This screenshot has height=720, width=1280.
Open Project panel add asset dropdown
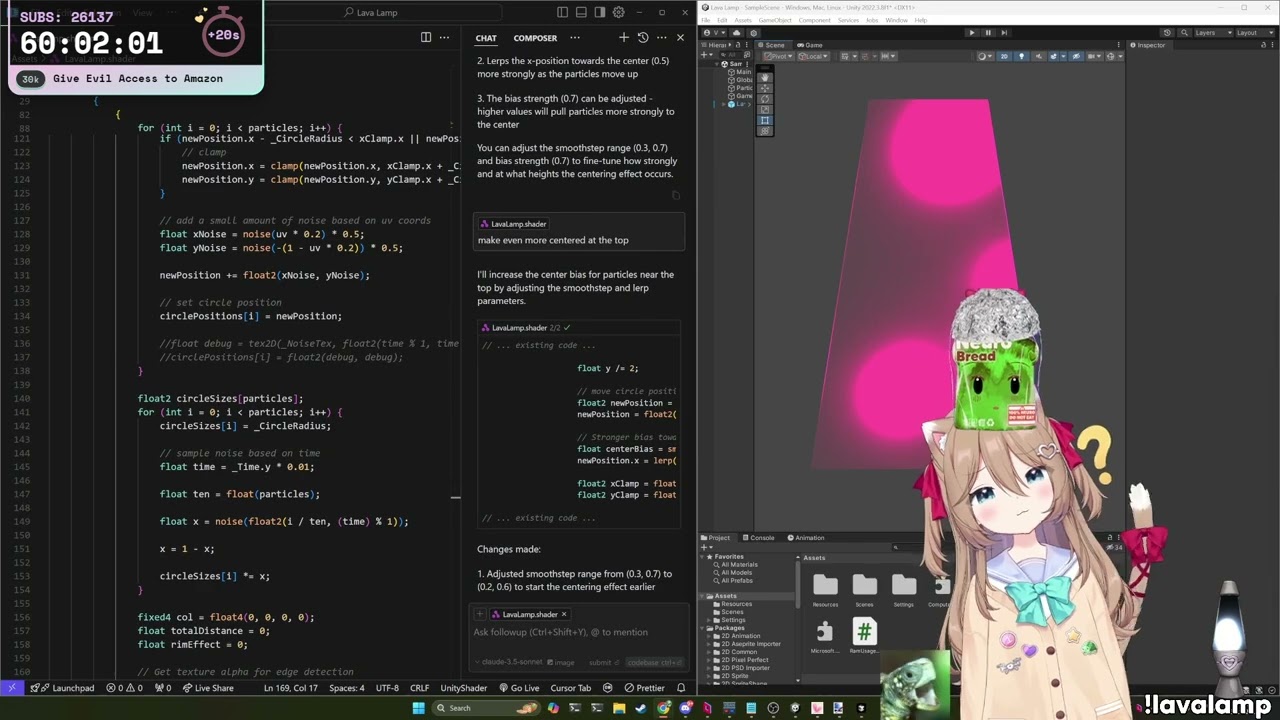tap(707, 547)
